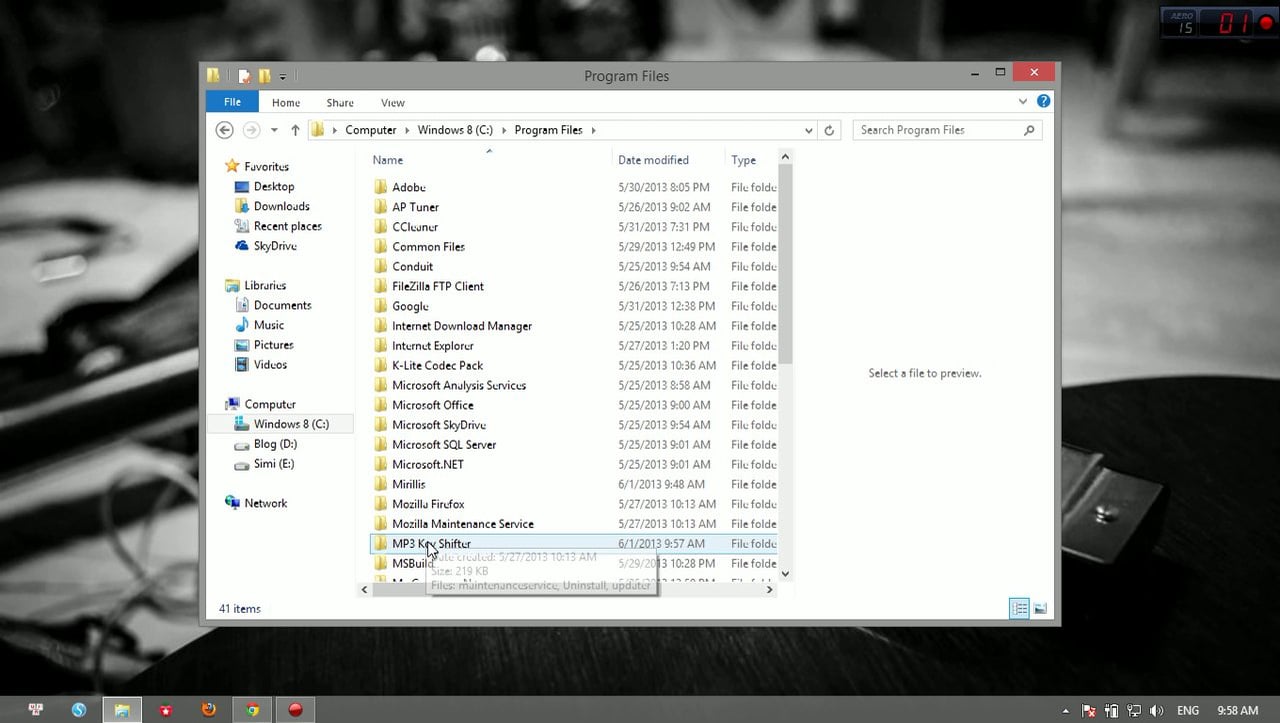Open Firefox from the taskbar
The width and height of the screenshot is (1280, 723).
(x=208, y=710)
